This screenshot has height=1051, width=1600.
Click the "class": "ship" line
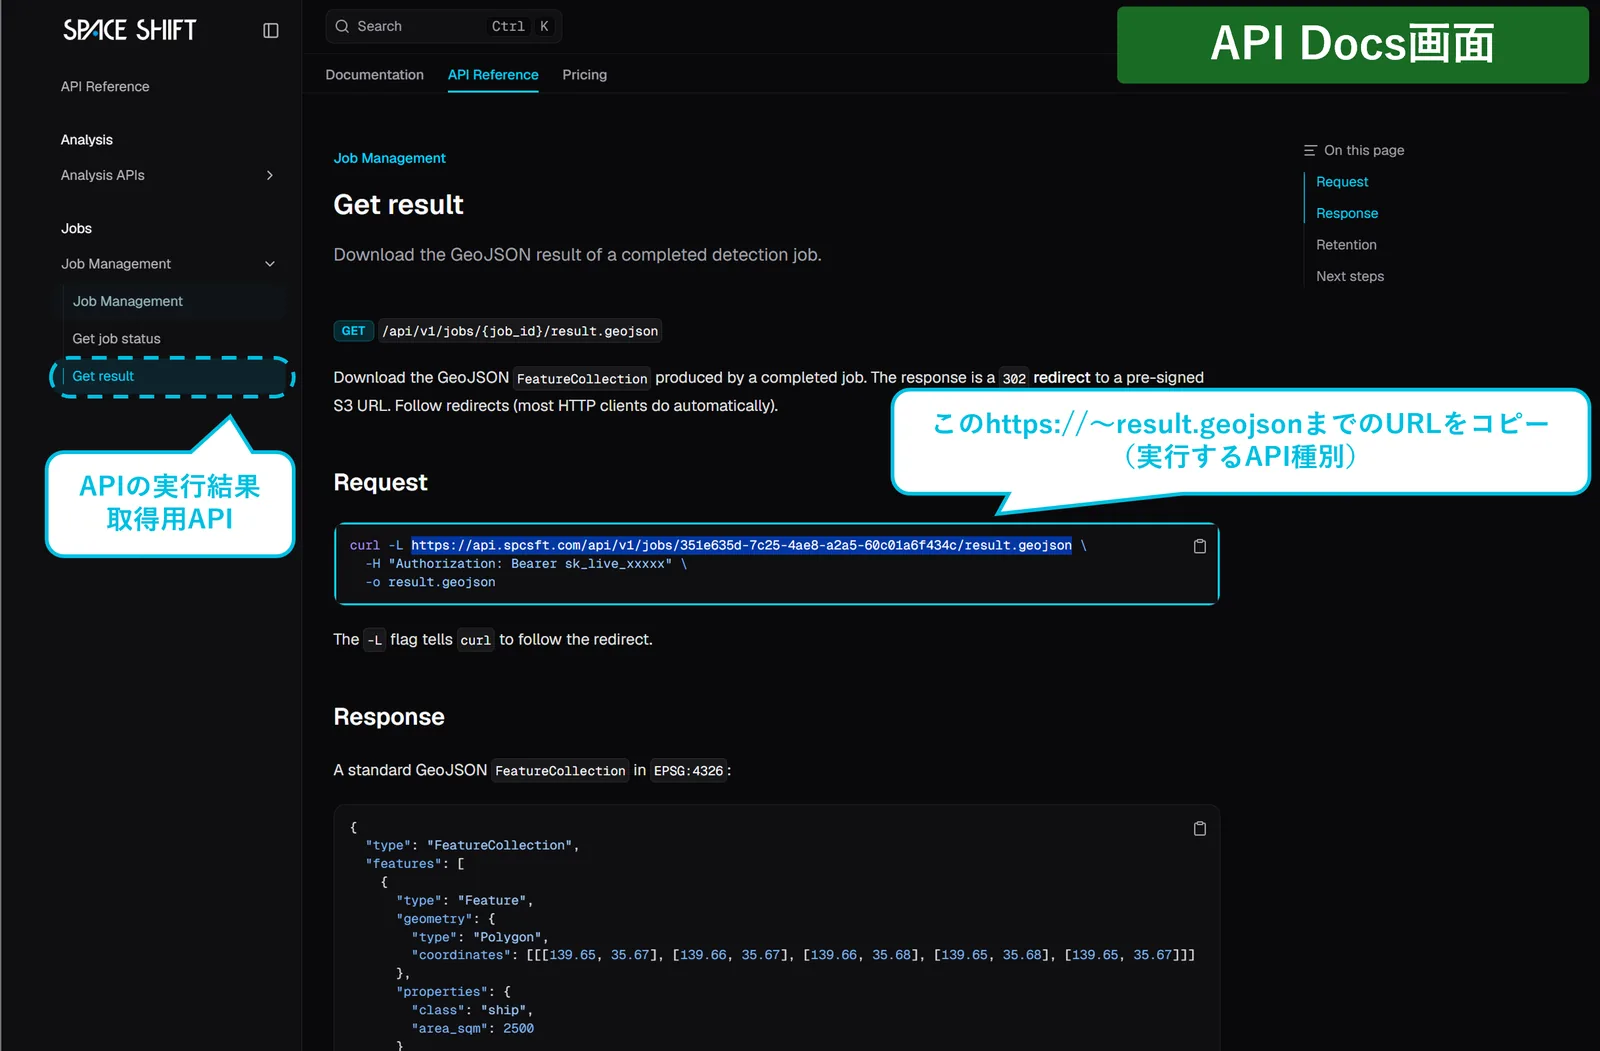click(x=471, y=1010)
